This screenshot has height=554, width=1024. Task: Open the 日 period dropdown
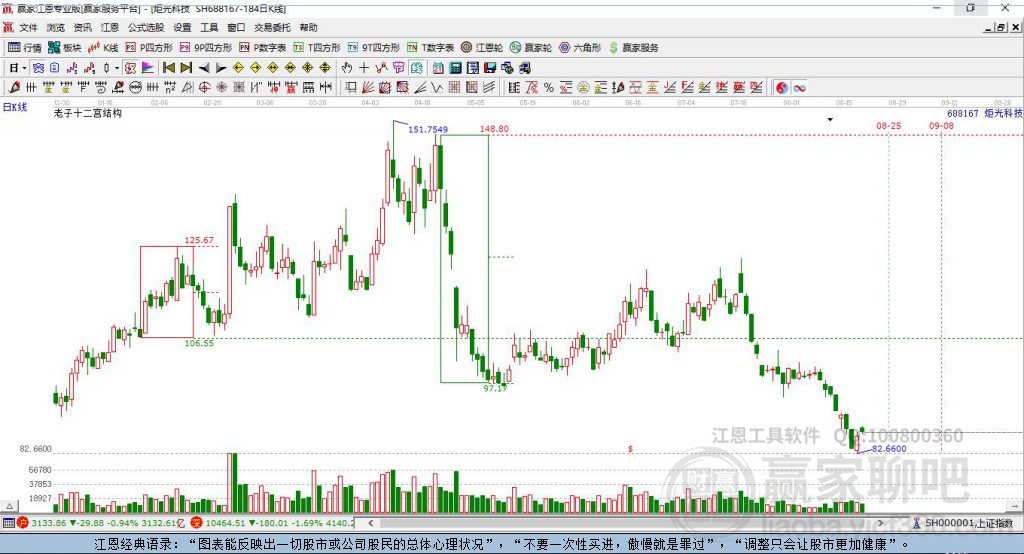(18, 68)
